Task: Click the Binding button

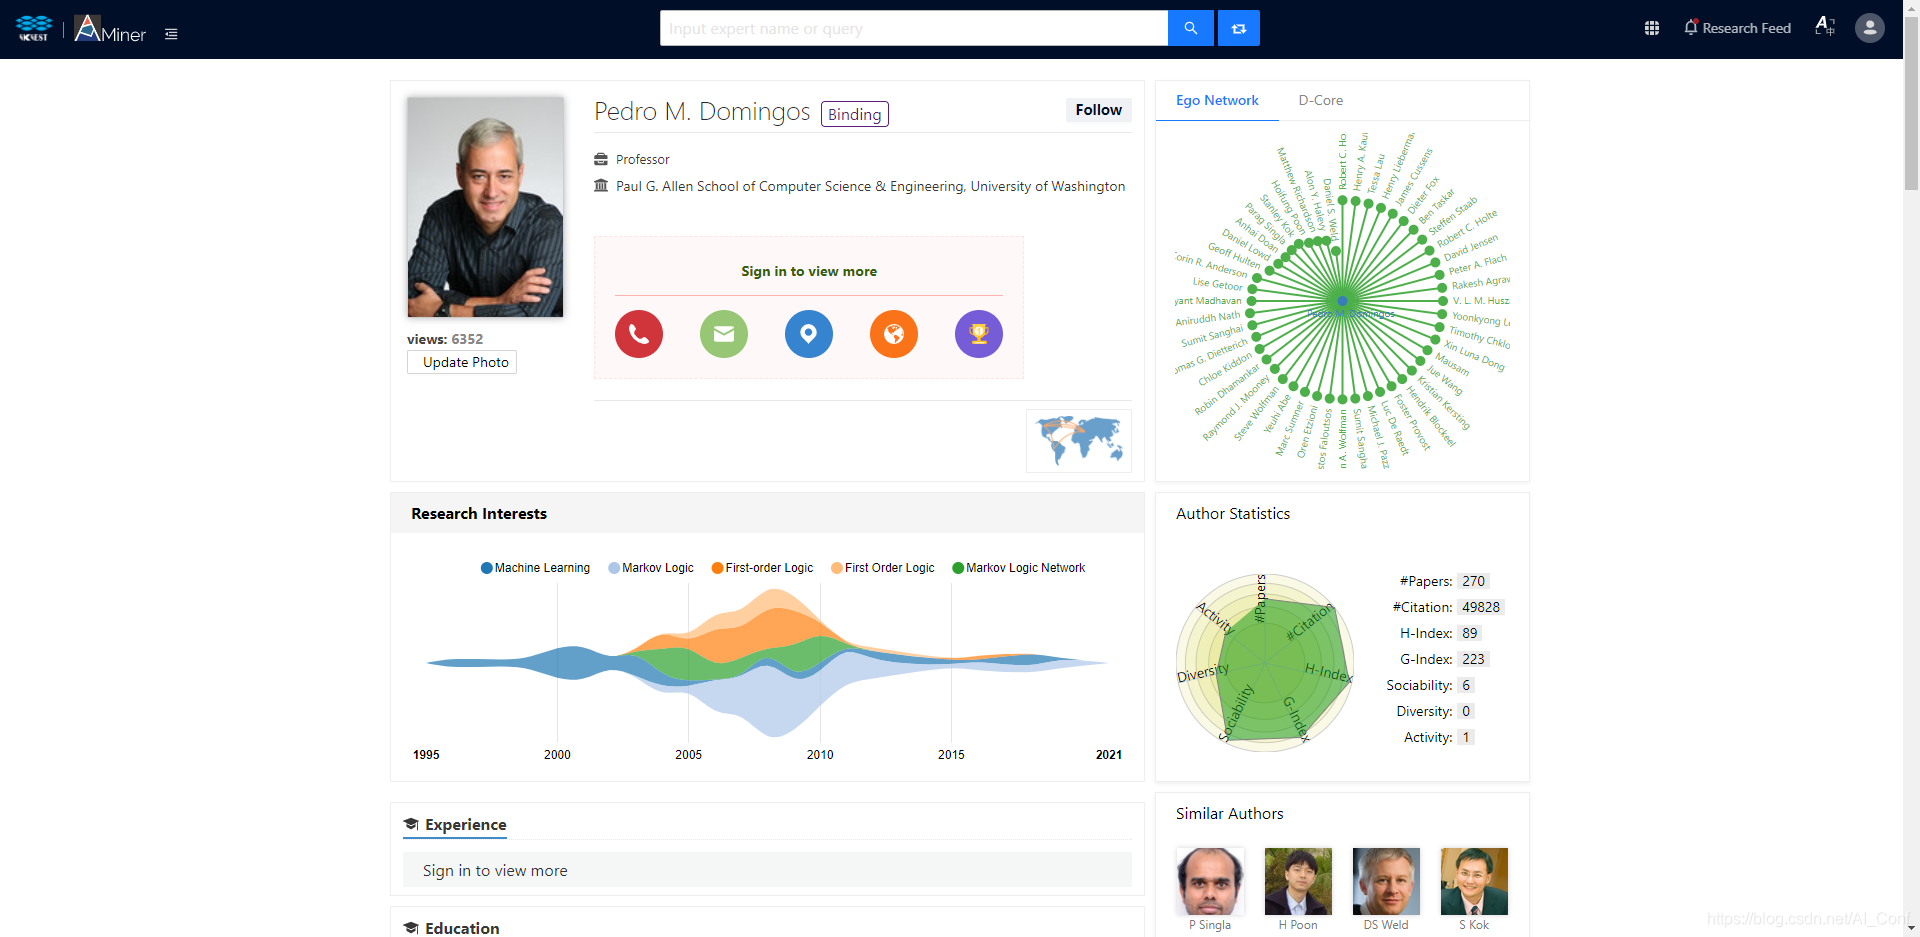Action: tap(855, 114)
